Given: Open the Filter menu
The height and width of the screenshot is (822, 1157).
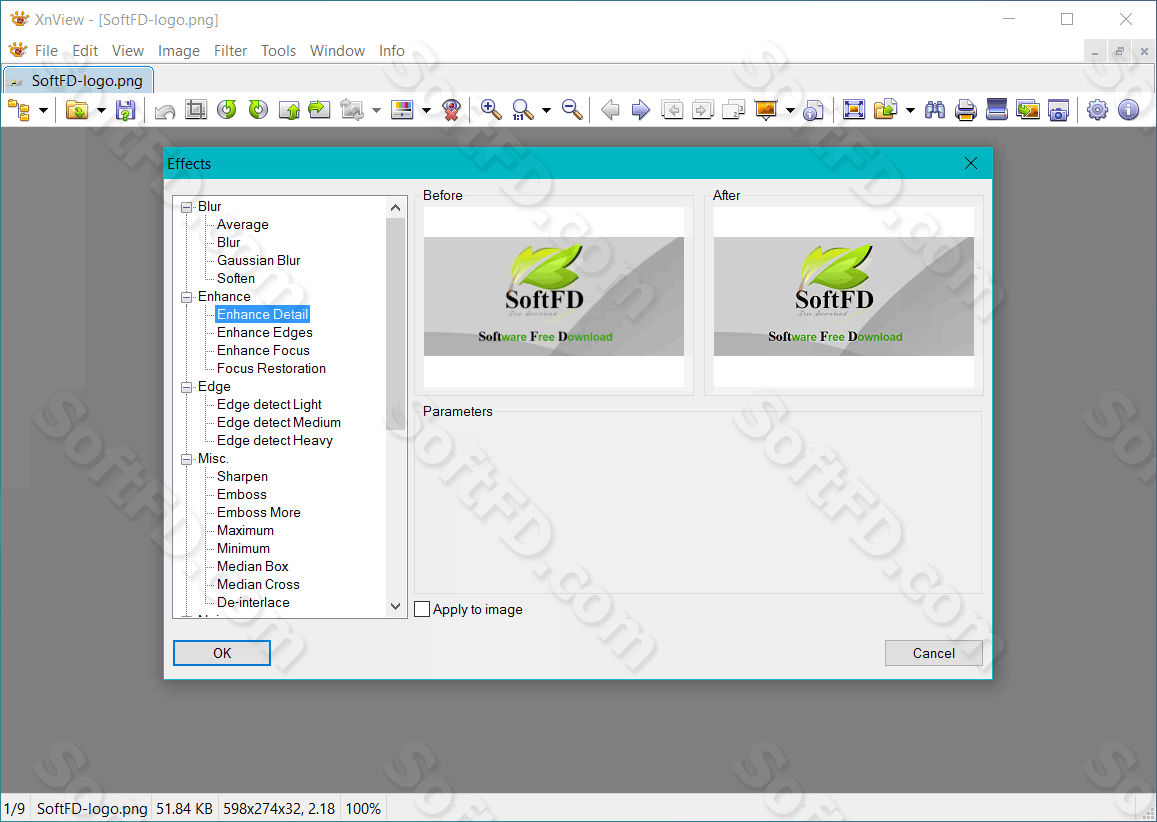Looking at the screenshot, I should coord(230,50).
